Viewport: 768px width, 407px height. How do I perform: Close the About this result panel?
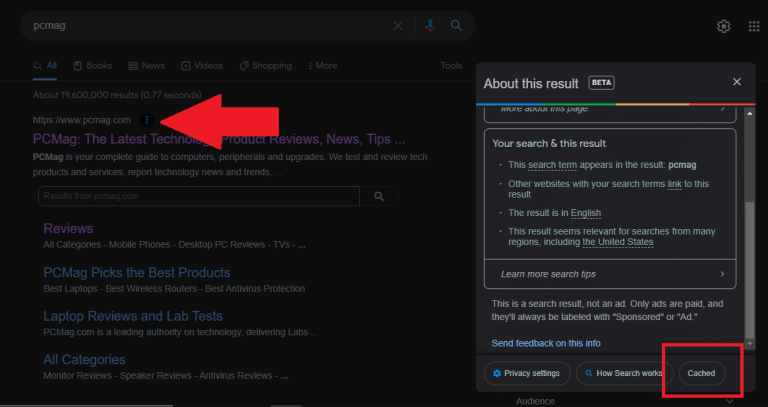tap(737, 82)
